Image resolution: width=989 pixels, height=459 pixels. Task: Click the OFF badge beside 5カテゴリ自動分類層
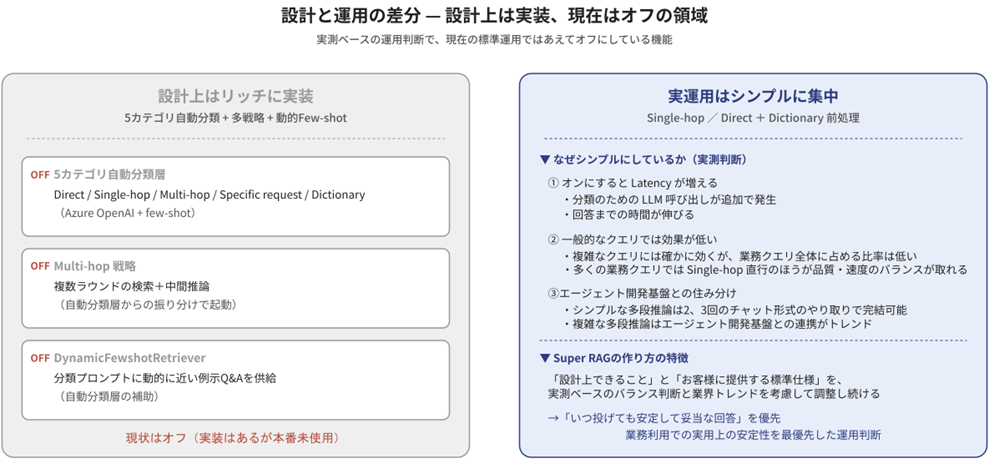[x=40, y=175]
